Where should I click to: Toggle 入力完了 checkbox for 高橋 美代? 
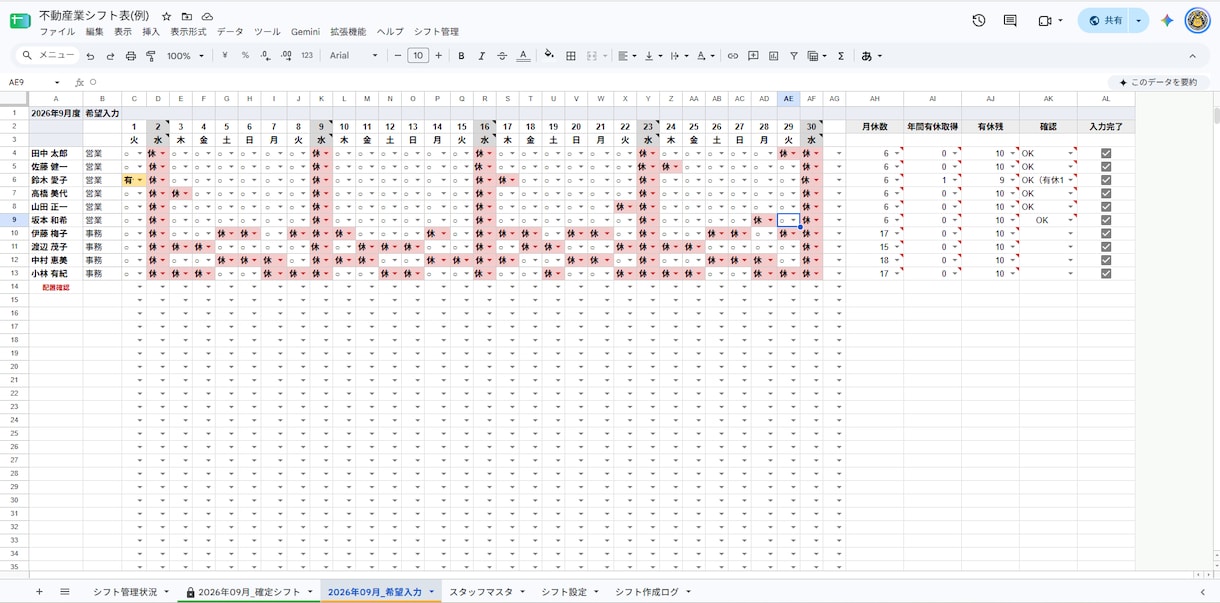tap(1106, 194)
